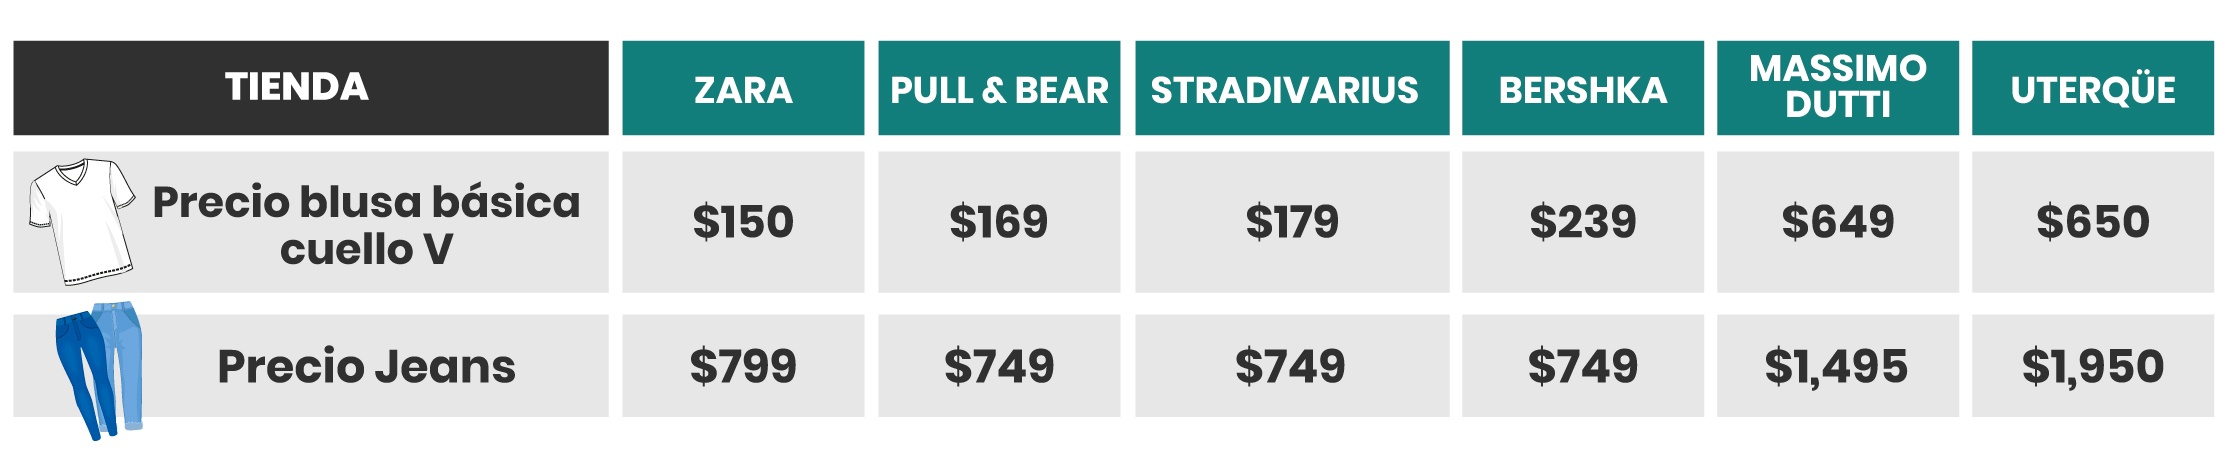2226x474 pixels.
Task: Select the PULL & BEAR column header
Action: coord(999,88)
